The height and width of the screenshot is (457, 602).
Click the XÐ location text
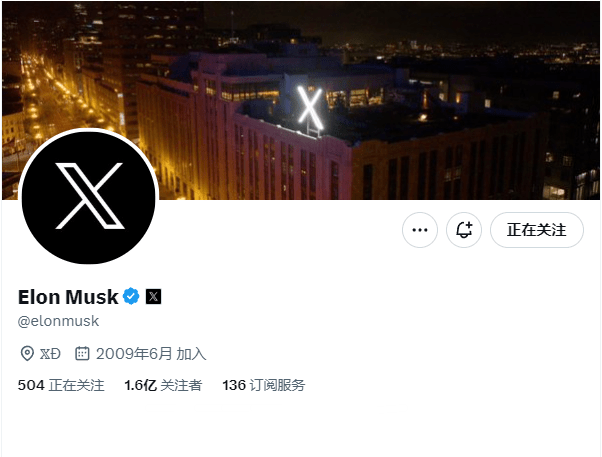[50, 354]
